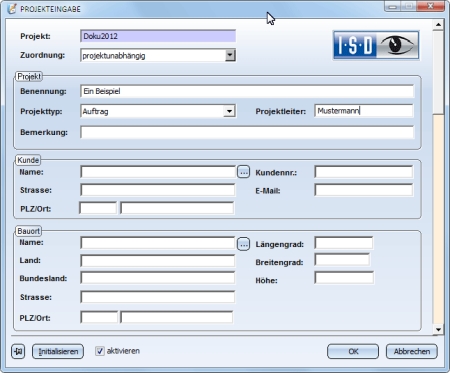Focus the Bauort Strasse field

158,297
